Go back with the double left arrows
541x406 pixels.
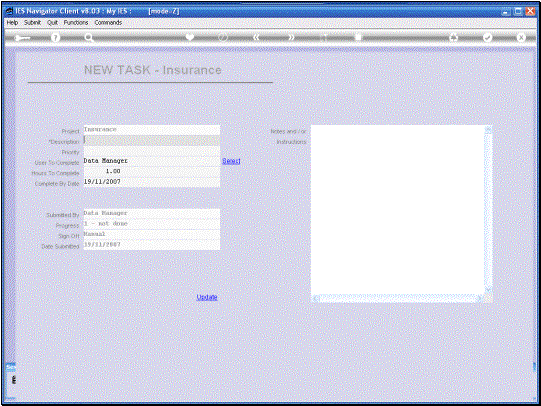(x=256, y=38)
